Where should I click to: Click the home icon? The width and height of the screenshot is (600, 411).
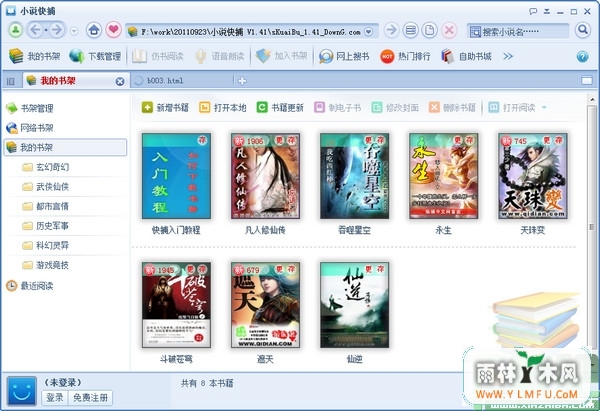[x=94, y=30]
